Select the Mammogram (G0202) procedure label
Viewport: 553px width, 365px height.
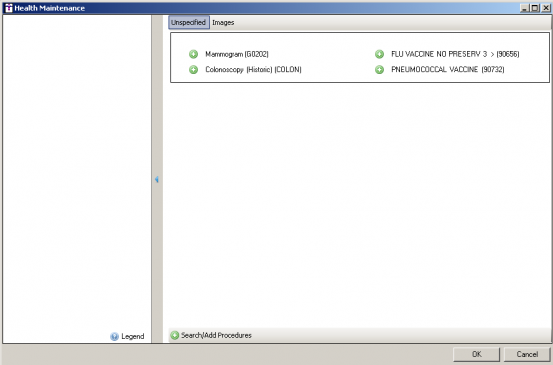237,54
